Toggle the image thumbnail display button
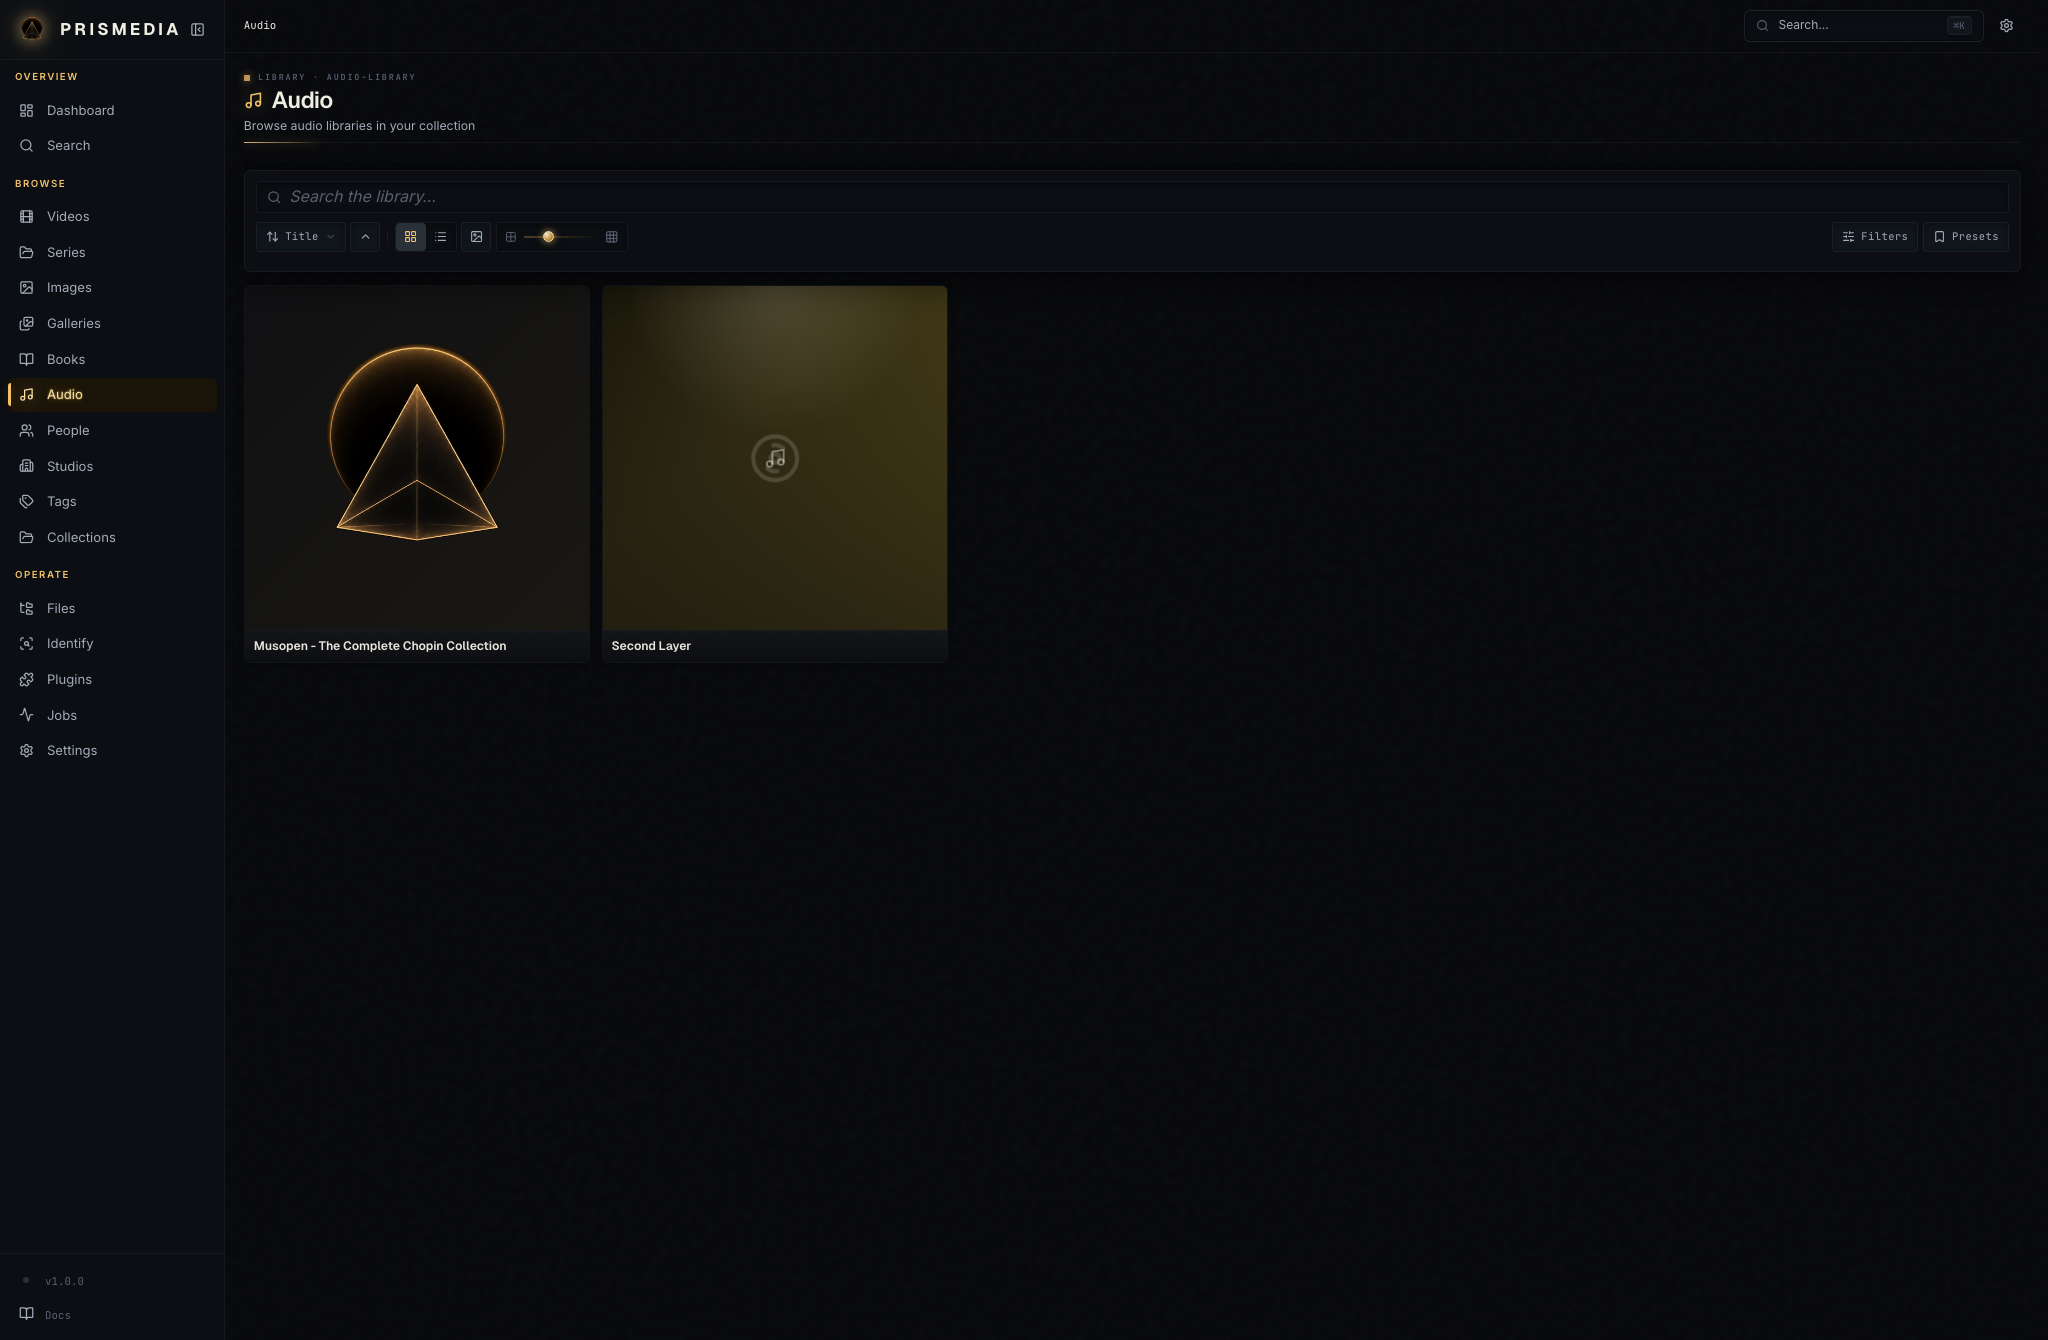 click(x=476, y=237)
